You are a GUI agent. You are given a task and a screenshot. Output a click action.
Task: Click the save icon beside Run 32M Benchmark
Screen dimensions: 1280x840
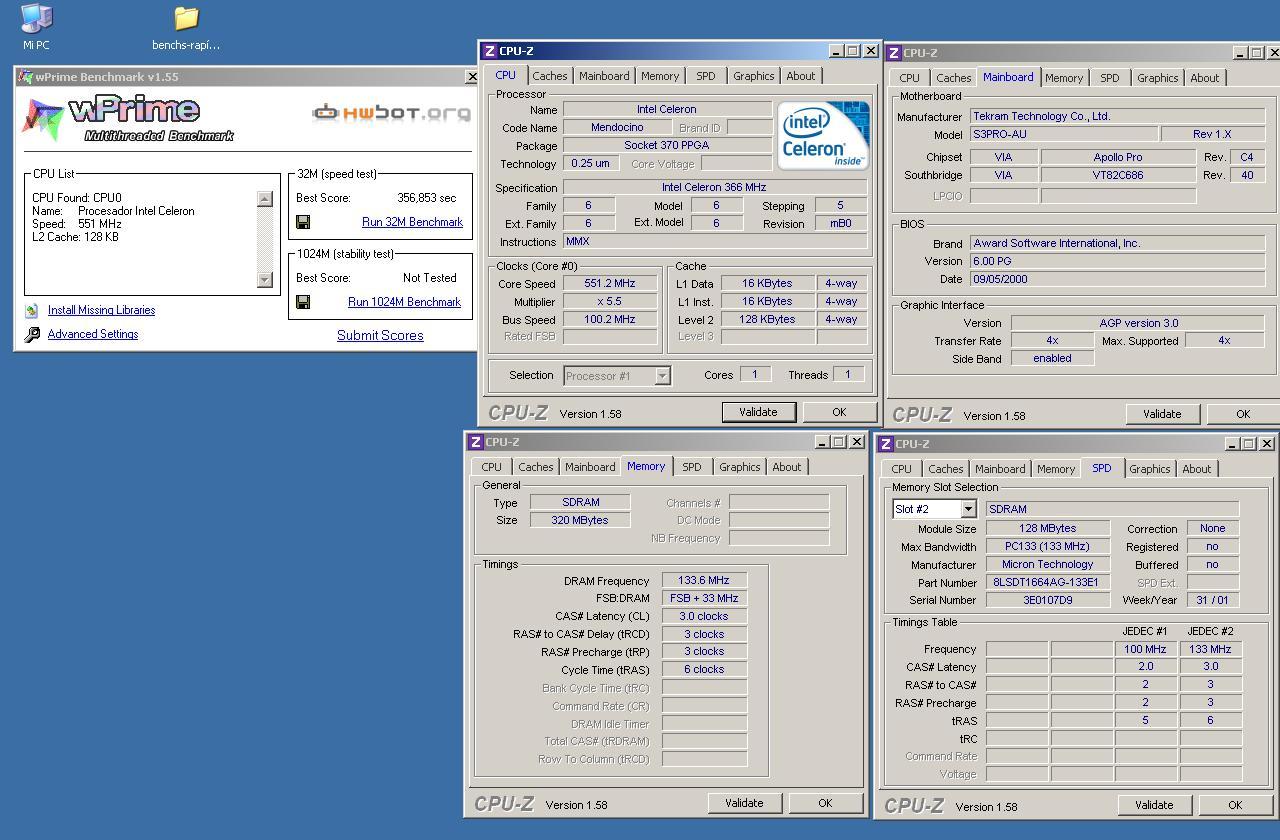click(x=303, y=222)
